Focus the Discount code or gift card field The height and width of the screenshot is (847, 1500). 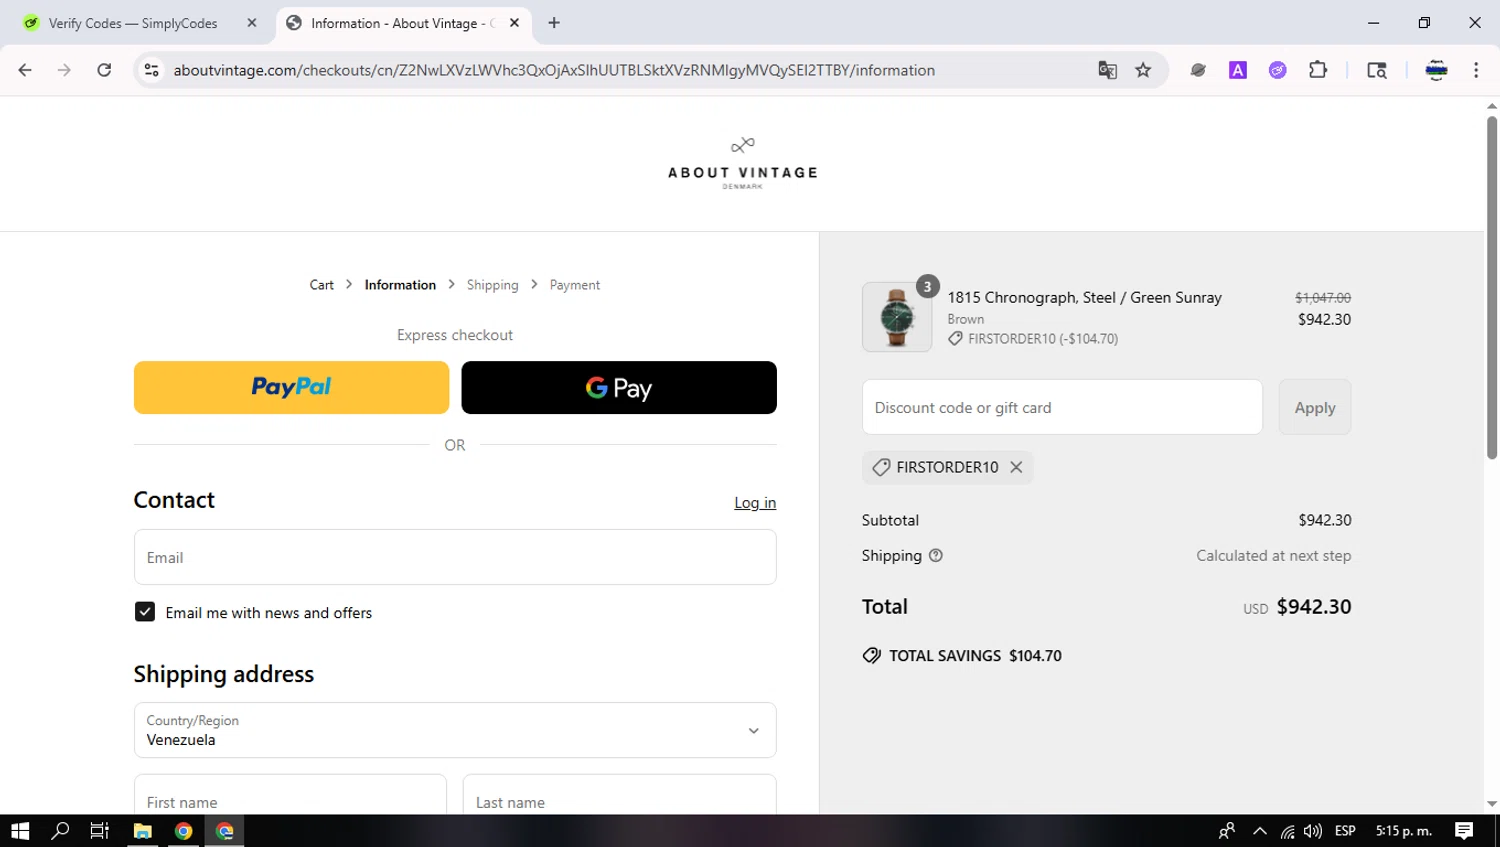pos(1062,407)
